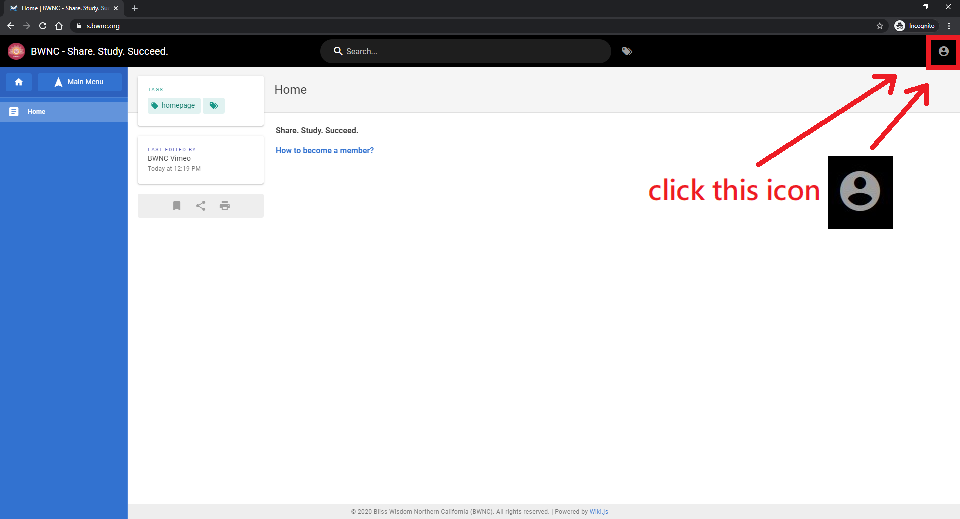960x519 pixels.
Task: Click the account icon in the top-right header
Action: [943, 51]
